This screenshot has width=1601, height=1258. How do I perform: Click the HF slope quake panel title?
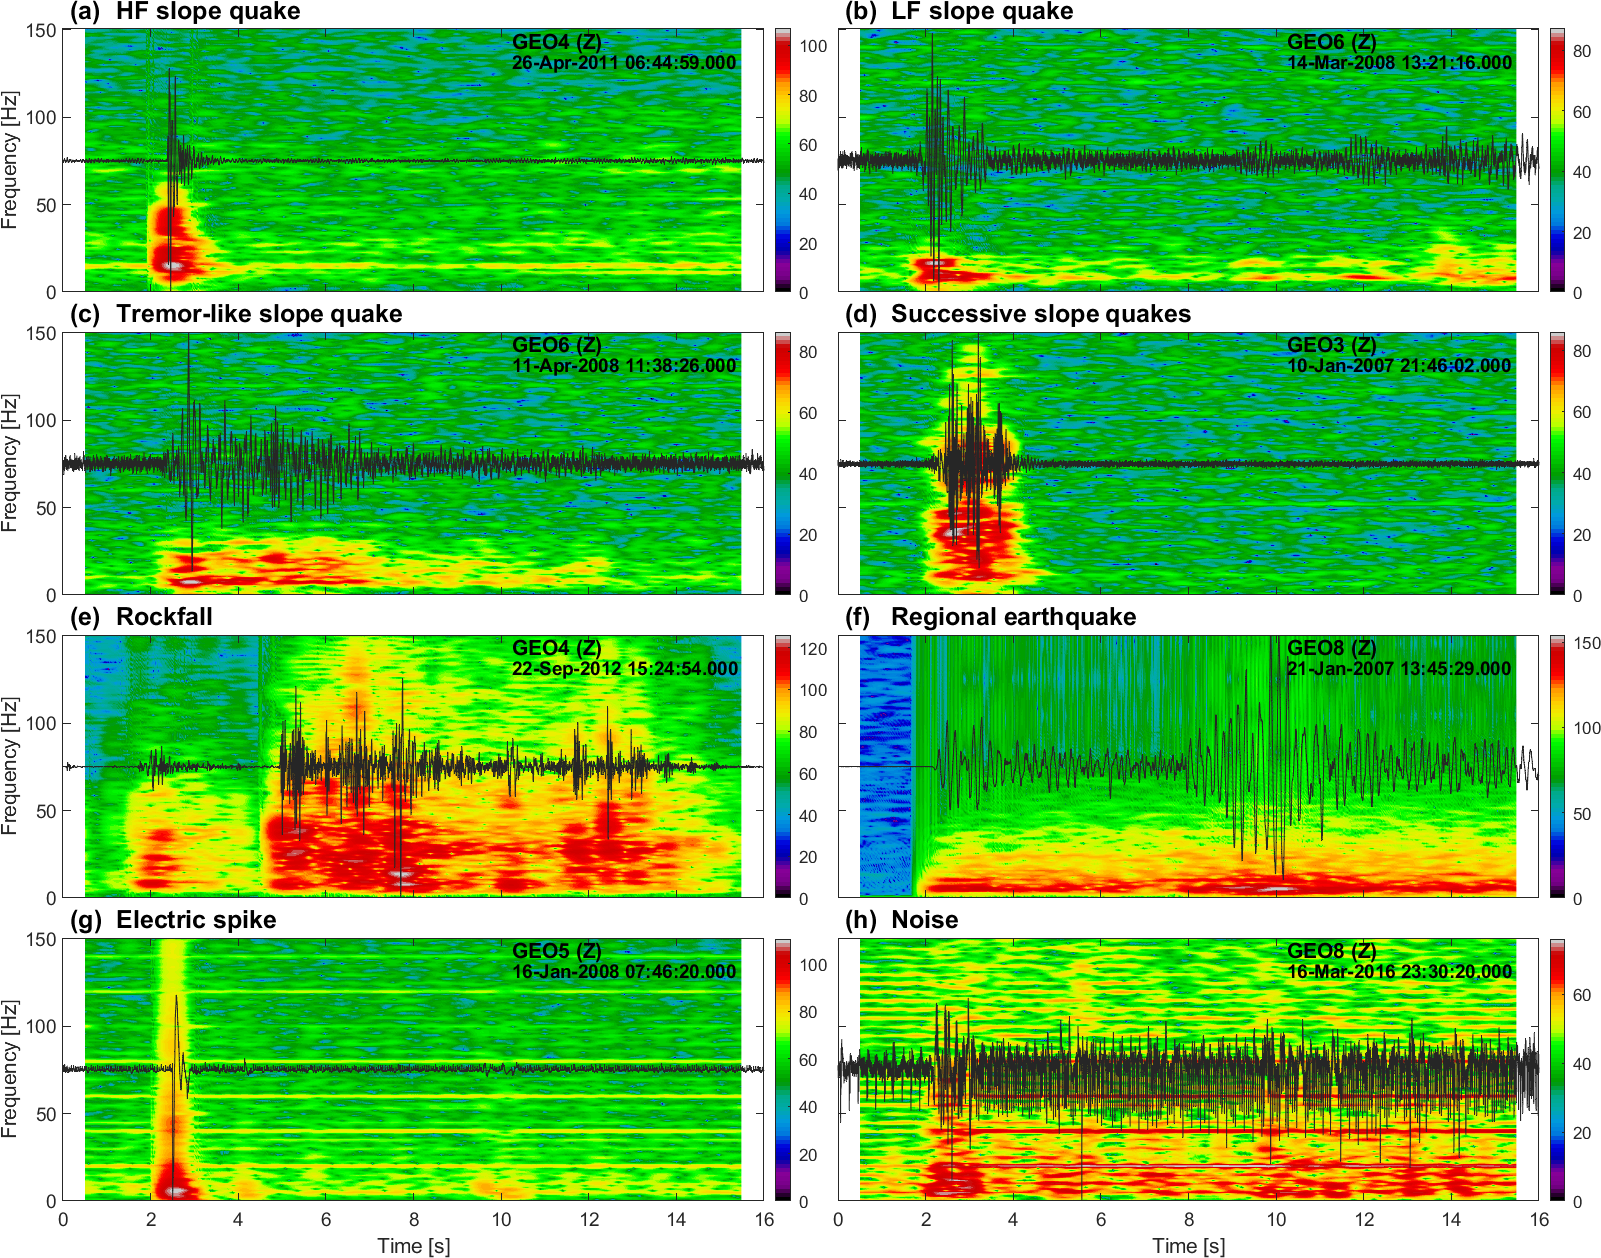207,12
